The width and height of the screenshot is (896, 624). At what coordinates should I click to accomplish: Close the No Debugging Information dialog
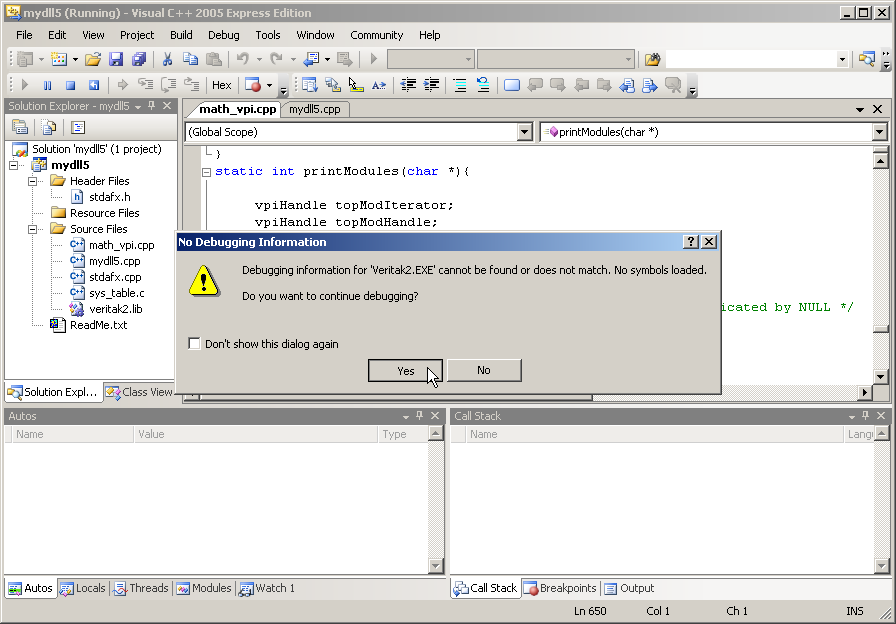709,242
